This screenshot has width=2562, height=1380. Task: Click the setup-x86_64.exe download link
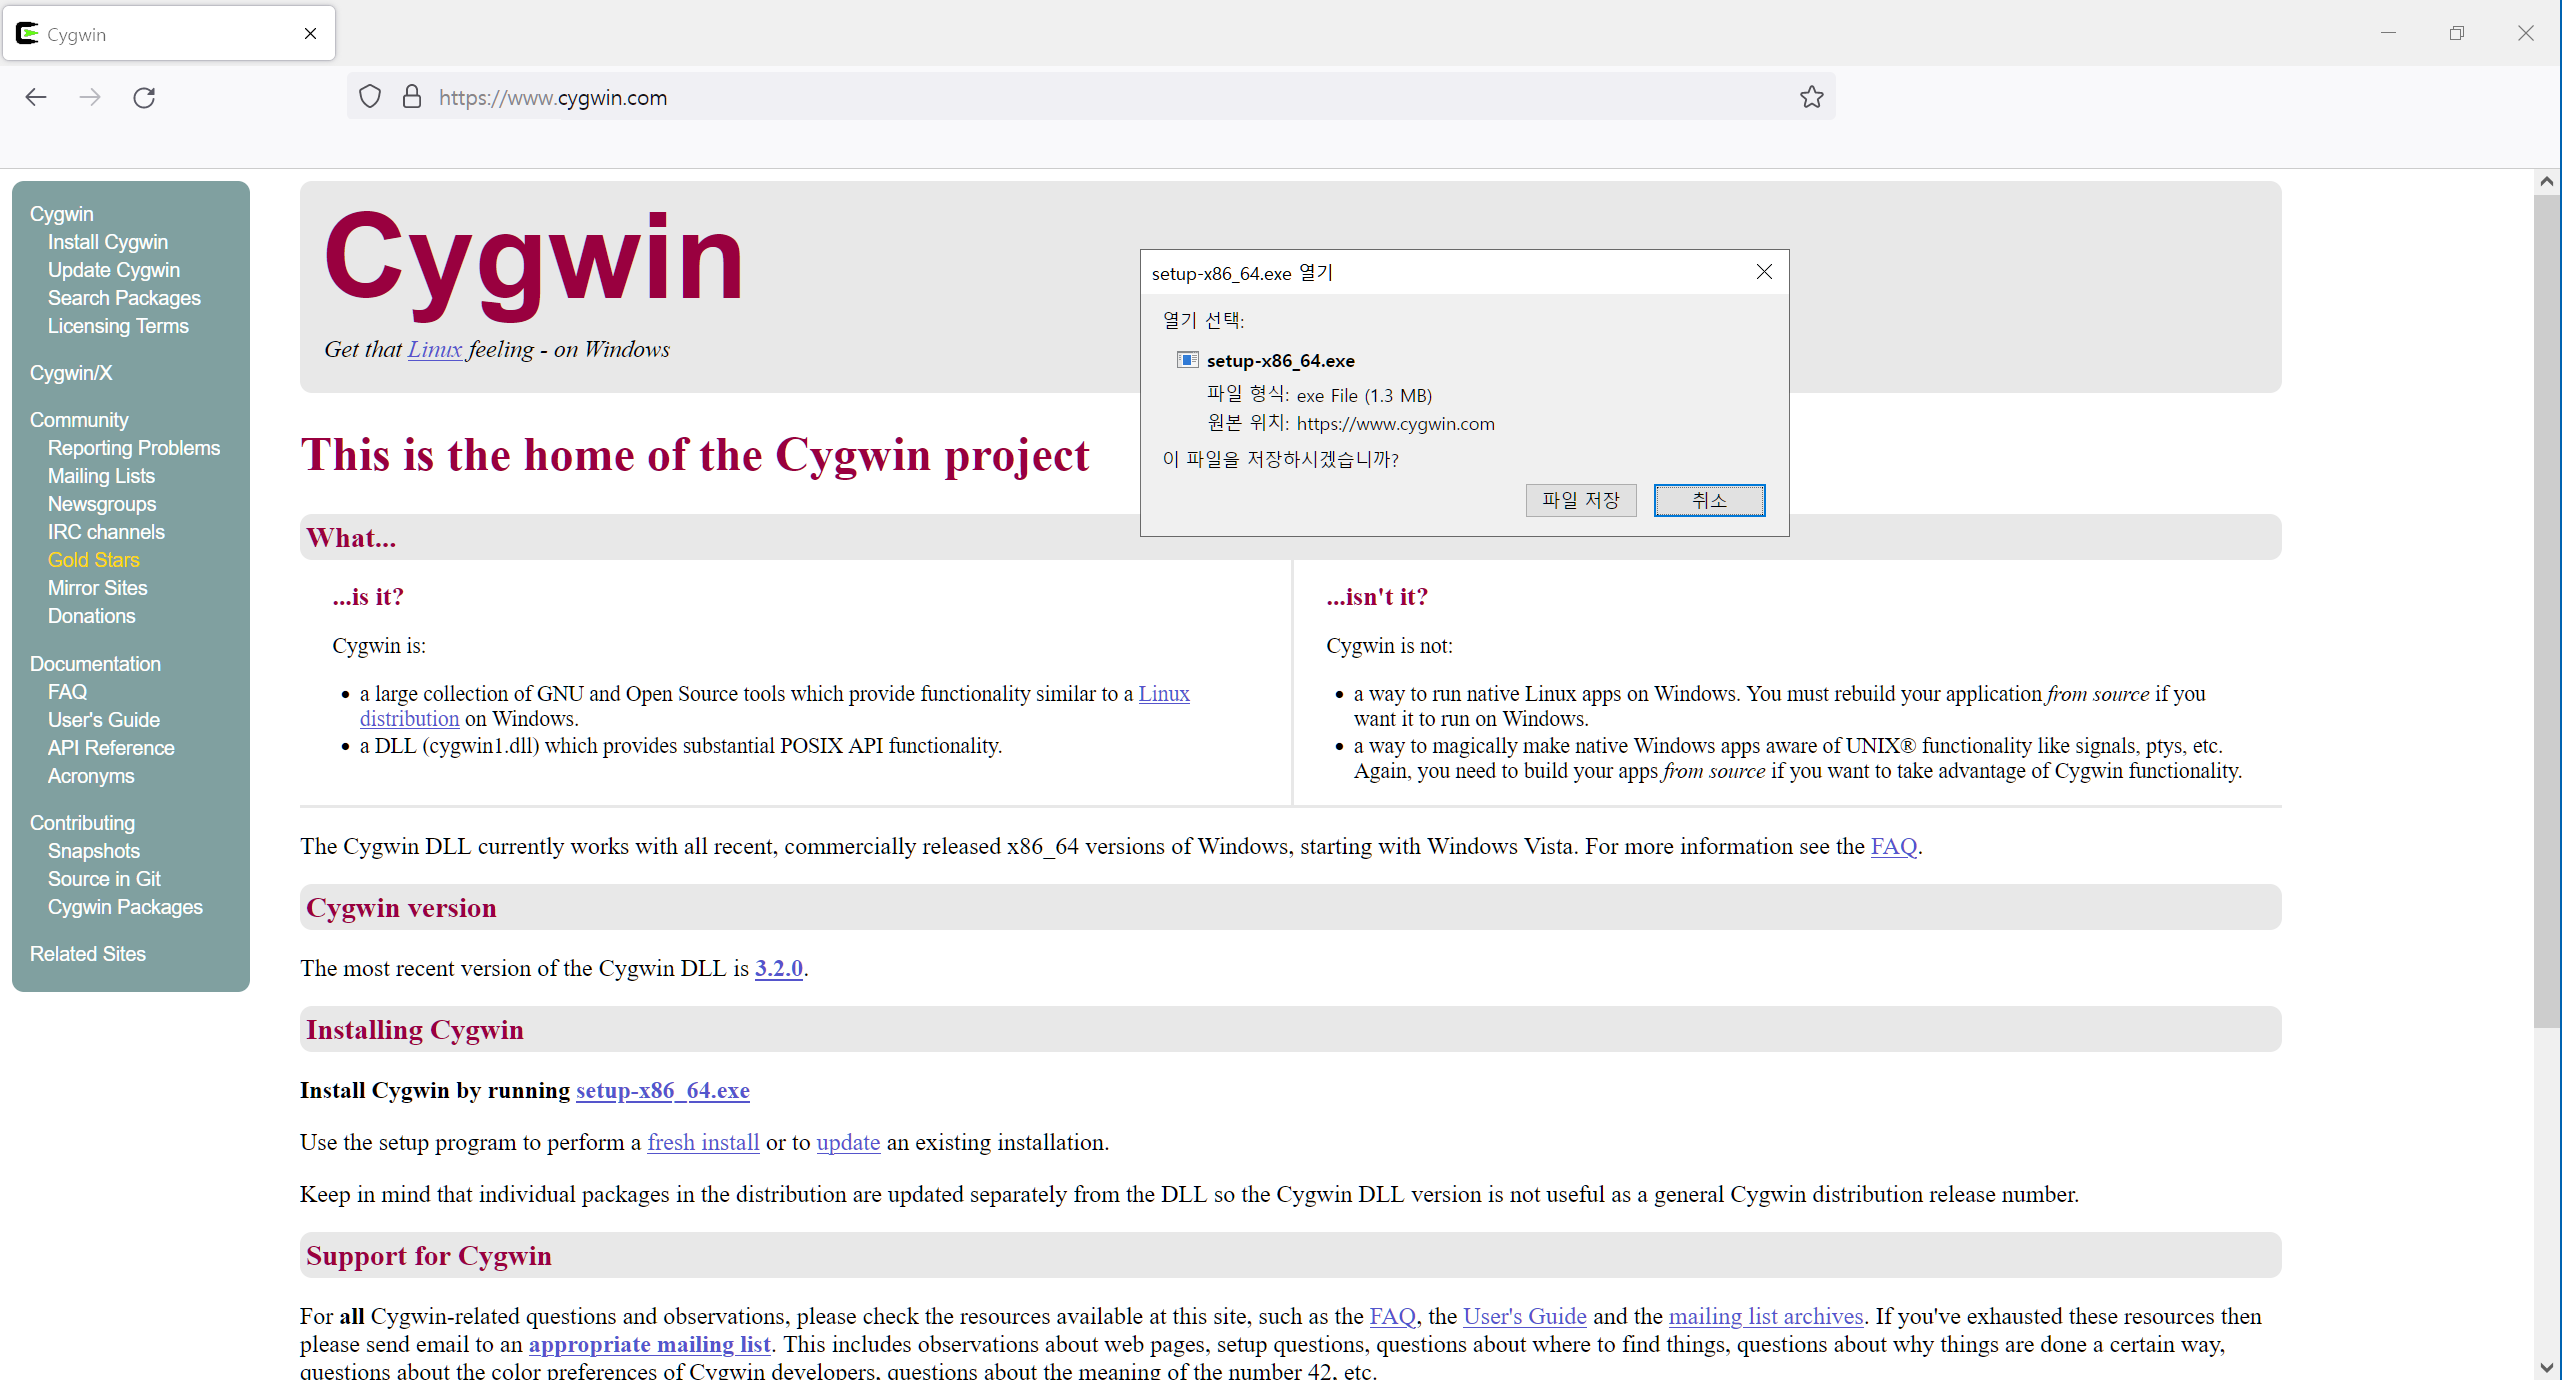point(662,1090)
